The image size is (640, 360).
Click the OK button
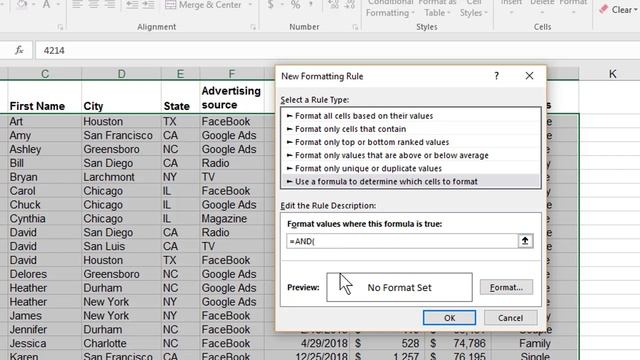449,318
